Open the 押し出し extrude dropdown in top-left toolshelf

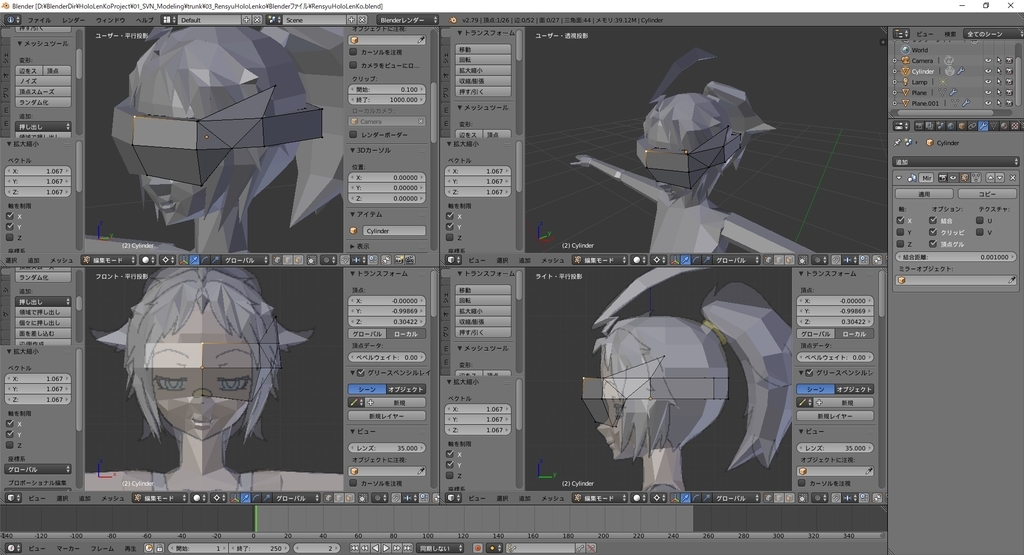(43, 127)
